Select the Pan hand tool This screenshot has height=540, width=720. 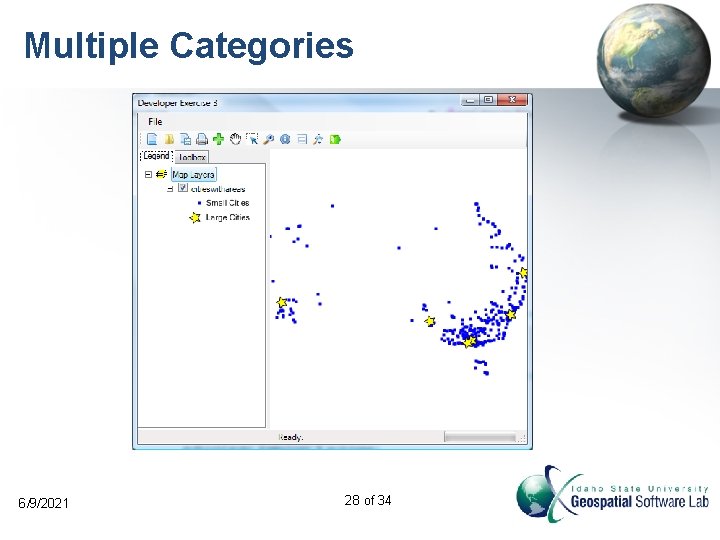pyautogui.click(x=235, y=139)
